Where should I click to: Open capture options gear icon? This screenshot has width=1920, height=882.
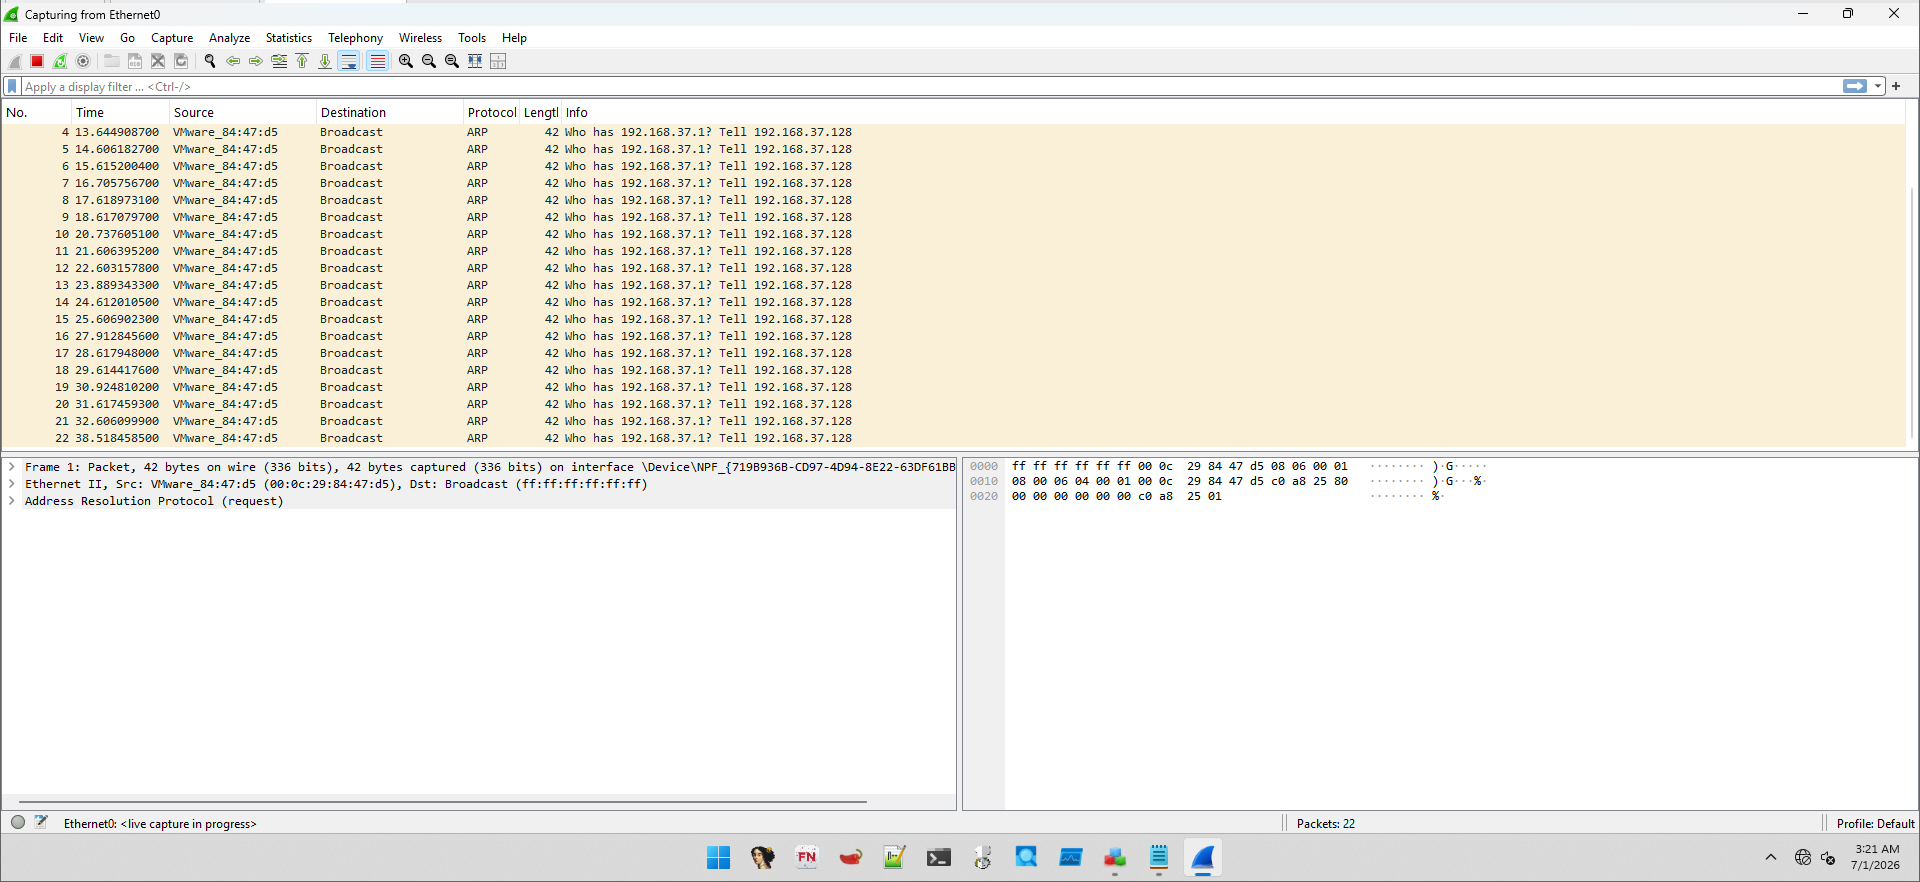pos(83,61)
